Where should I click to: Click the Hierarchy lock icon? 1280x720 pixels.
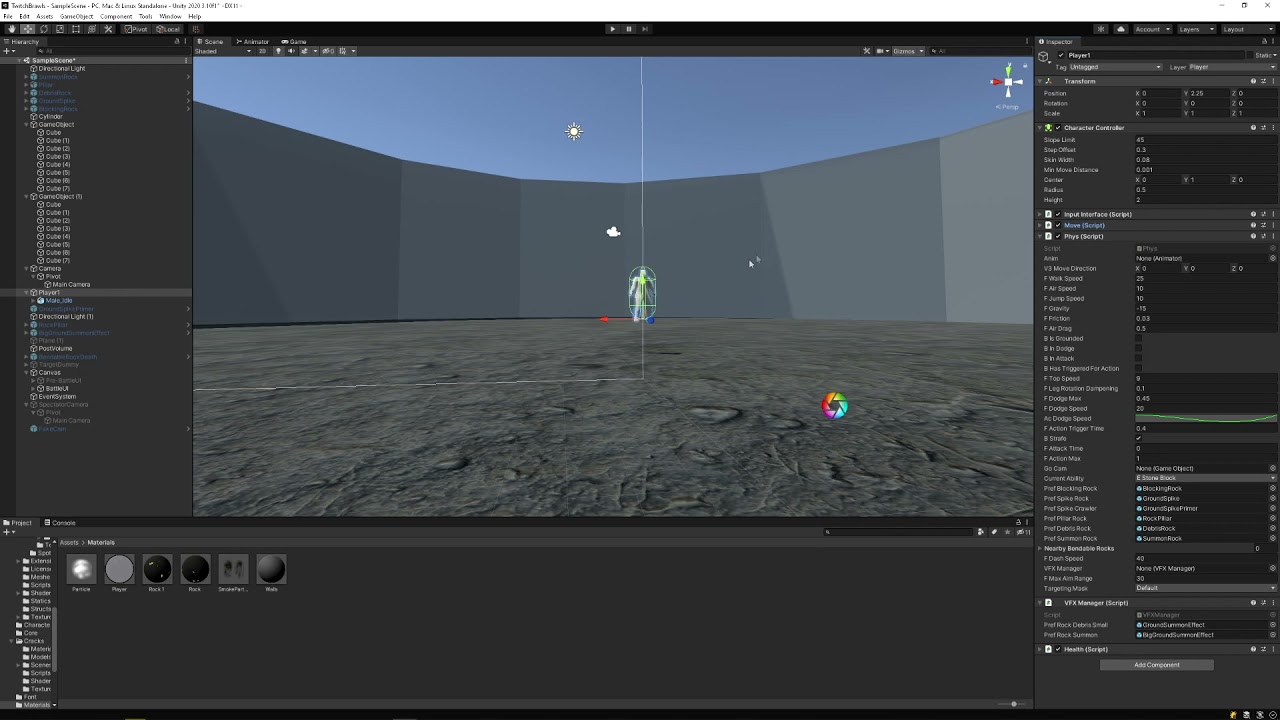pos(177,41)
